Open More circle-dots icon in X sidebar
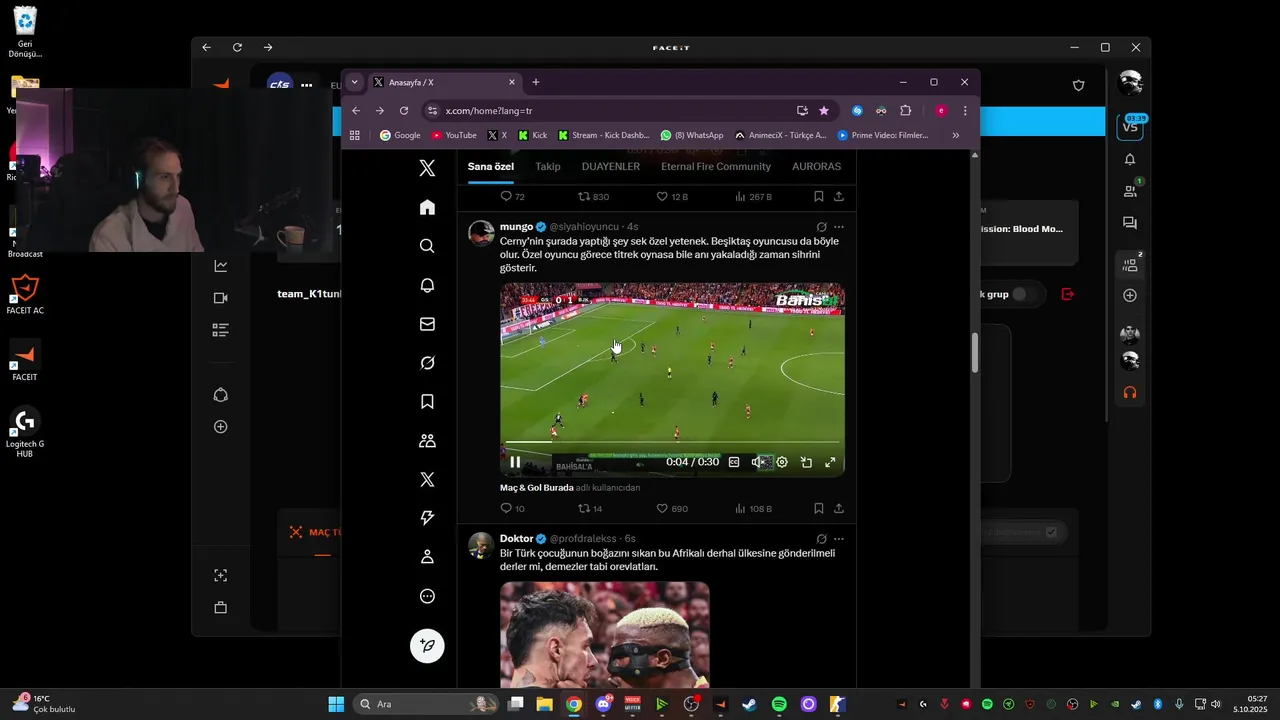 click(427, 596)
